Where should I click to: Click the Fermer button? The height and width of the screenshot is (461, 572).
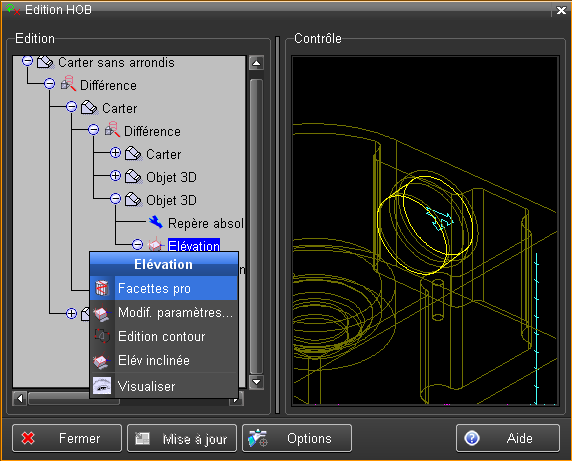point(67,438)
